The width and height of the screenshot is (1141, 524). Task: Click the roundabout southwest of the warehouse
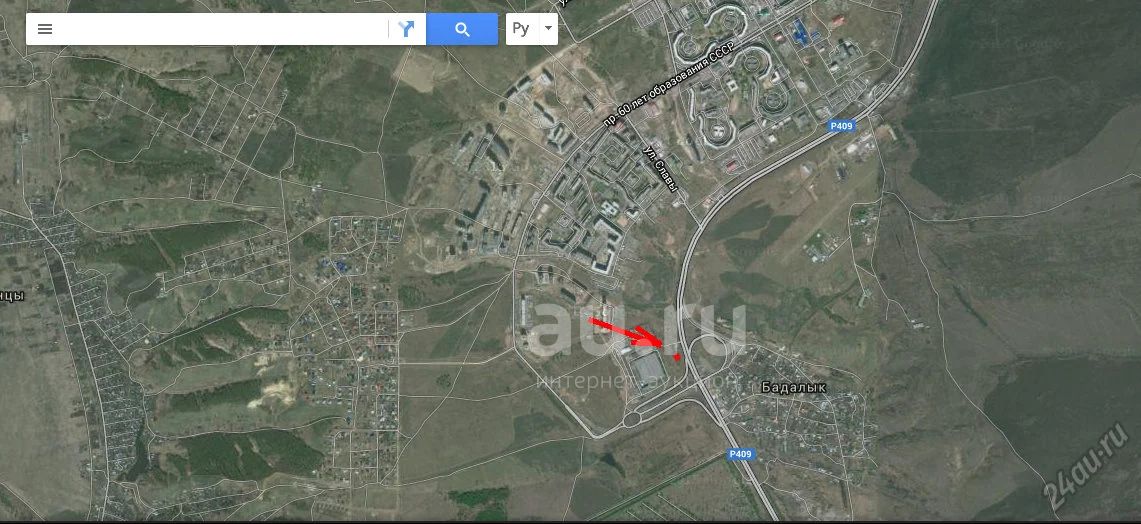pyautogui.click(x=630, y=419)
